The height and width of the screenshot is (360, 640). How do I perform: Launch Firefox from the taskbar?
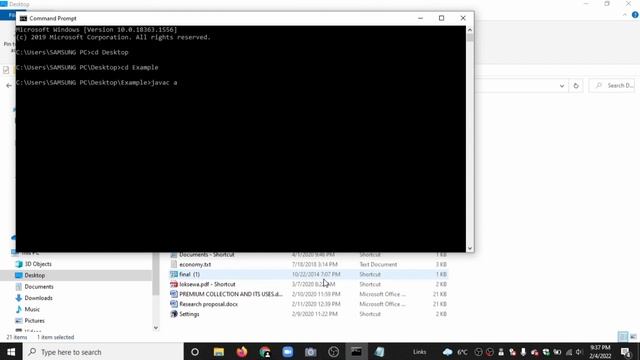point(242,352)
